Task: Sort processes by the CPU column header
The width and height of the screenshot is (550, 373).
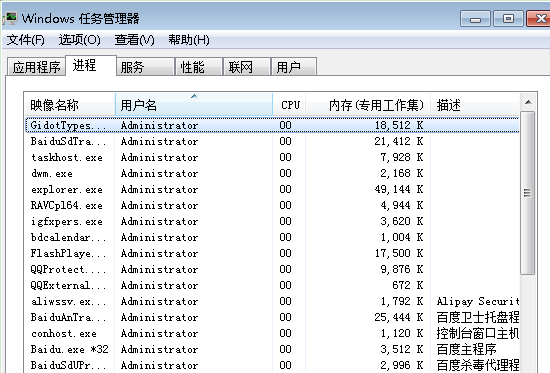Action: (x=289, y=105)
